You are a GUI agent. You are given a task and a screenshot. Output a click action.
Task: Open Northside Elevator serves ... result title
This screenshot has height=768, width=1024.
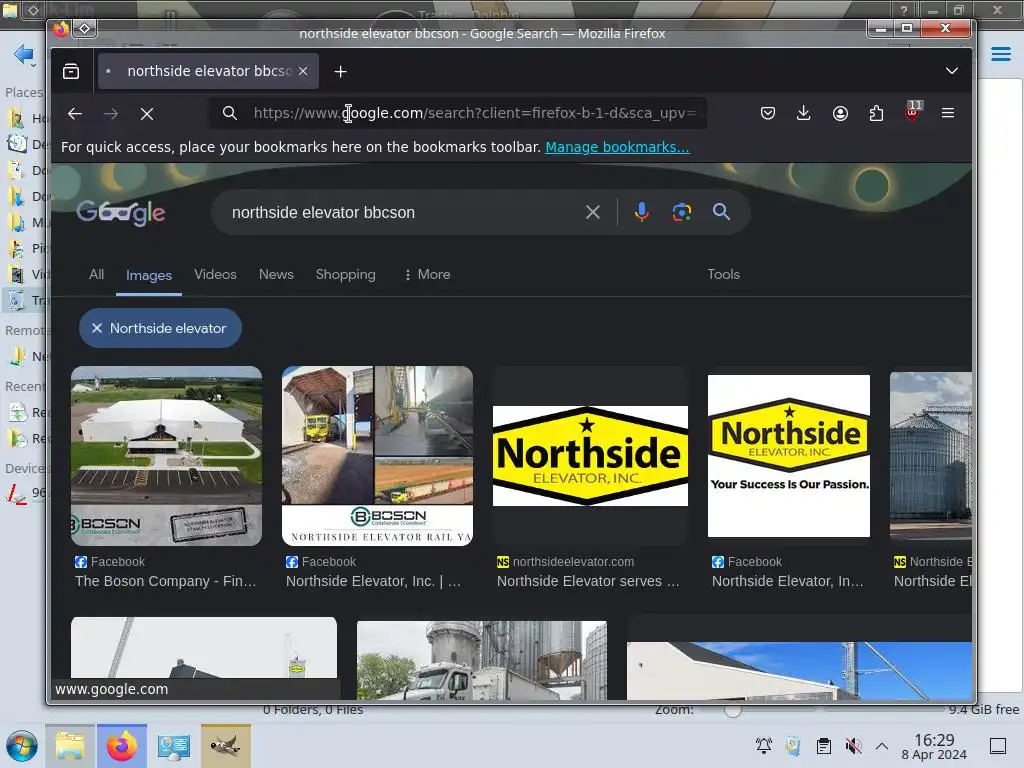[588, 581]
